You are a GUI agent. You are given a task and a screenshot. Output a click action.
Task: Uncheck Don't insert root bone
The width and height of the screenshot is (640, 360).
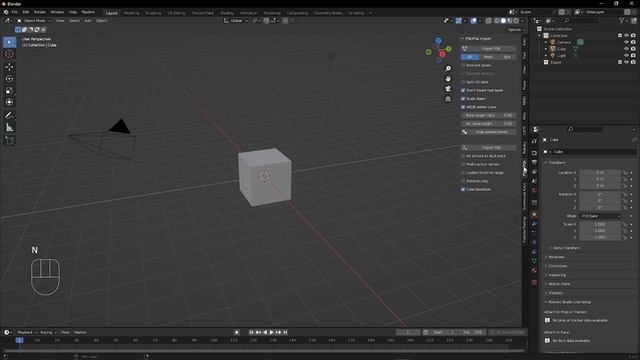463,90
